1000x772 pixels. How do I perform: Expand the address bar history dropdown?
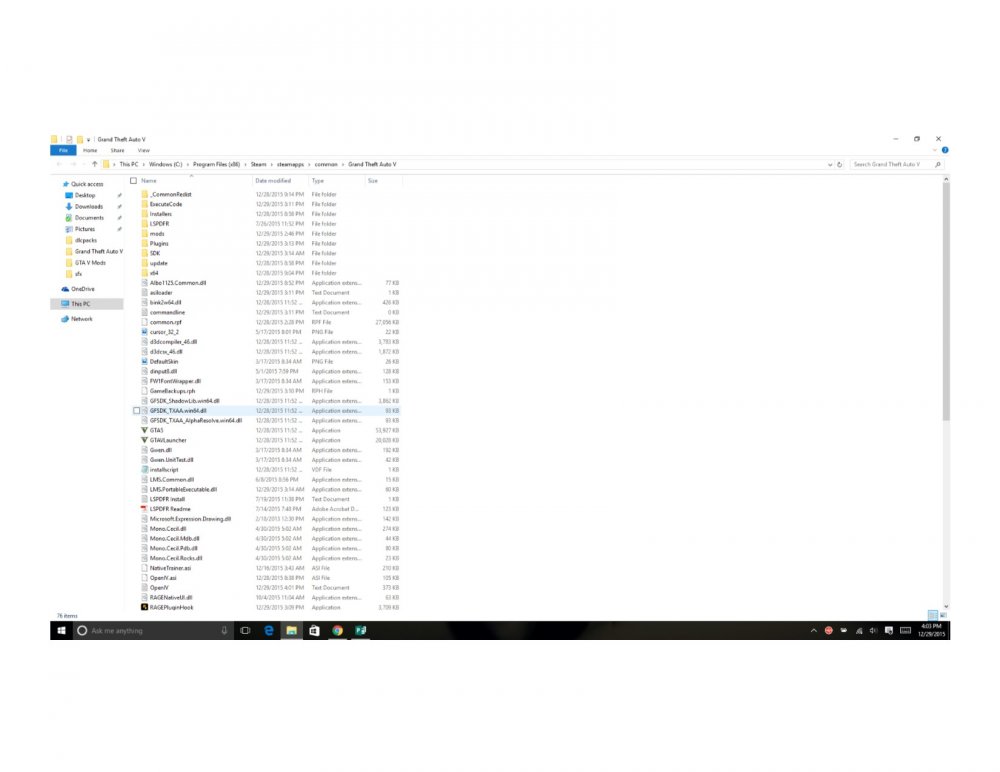[x=830, y=165]
